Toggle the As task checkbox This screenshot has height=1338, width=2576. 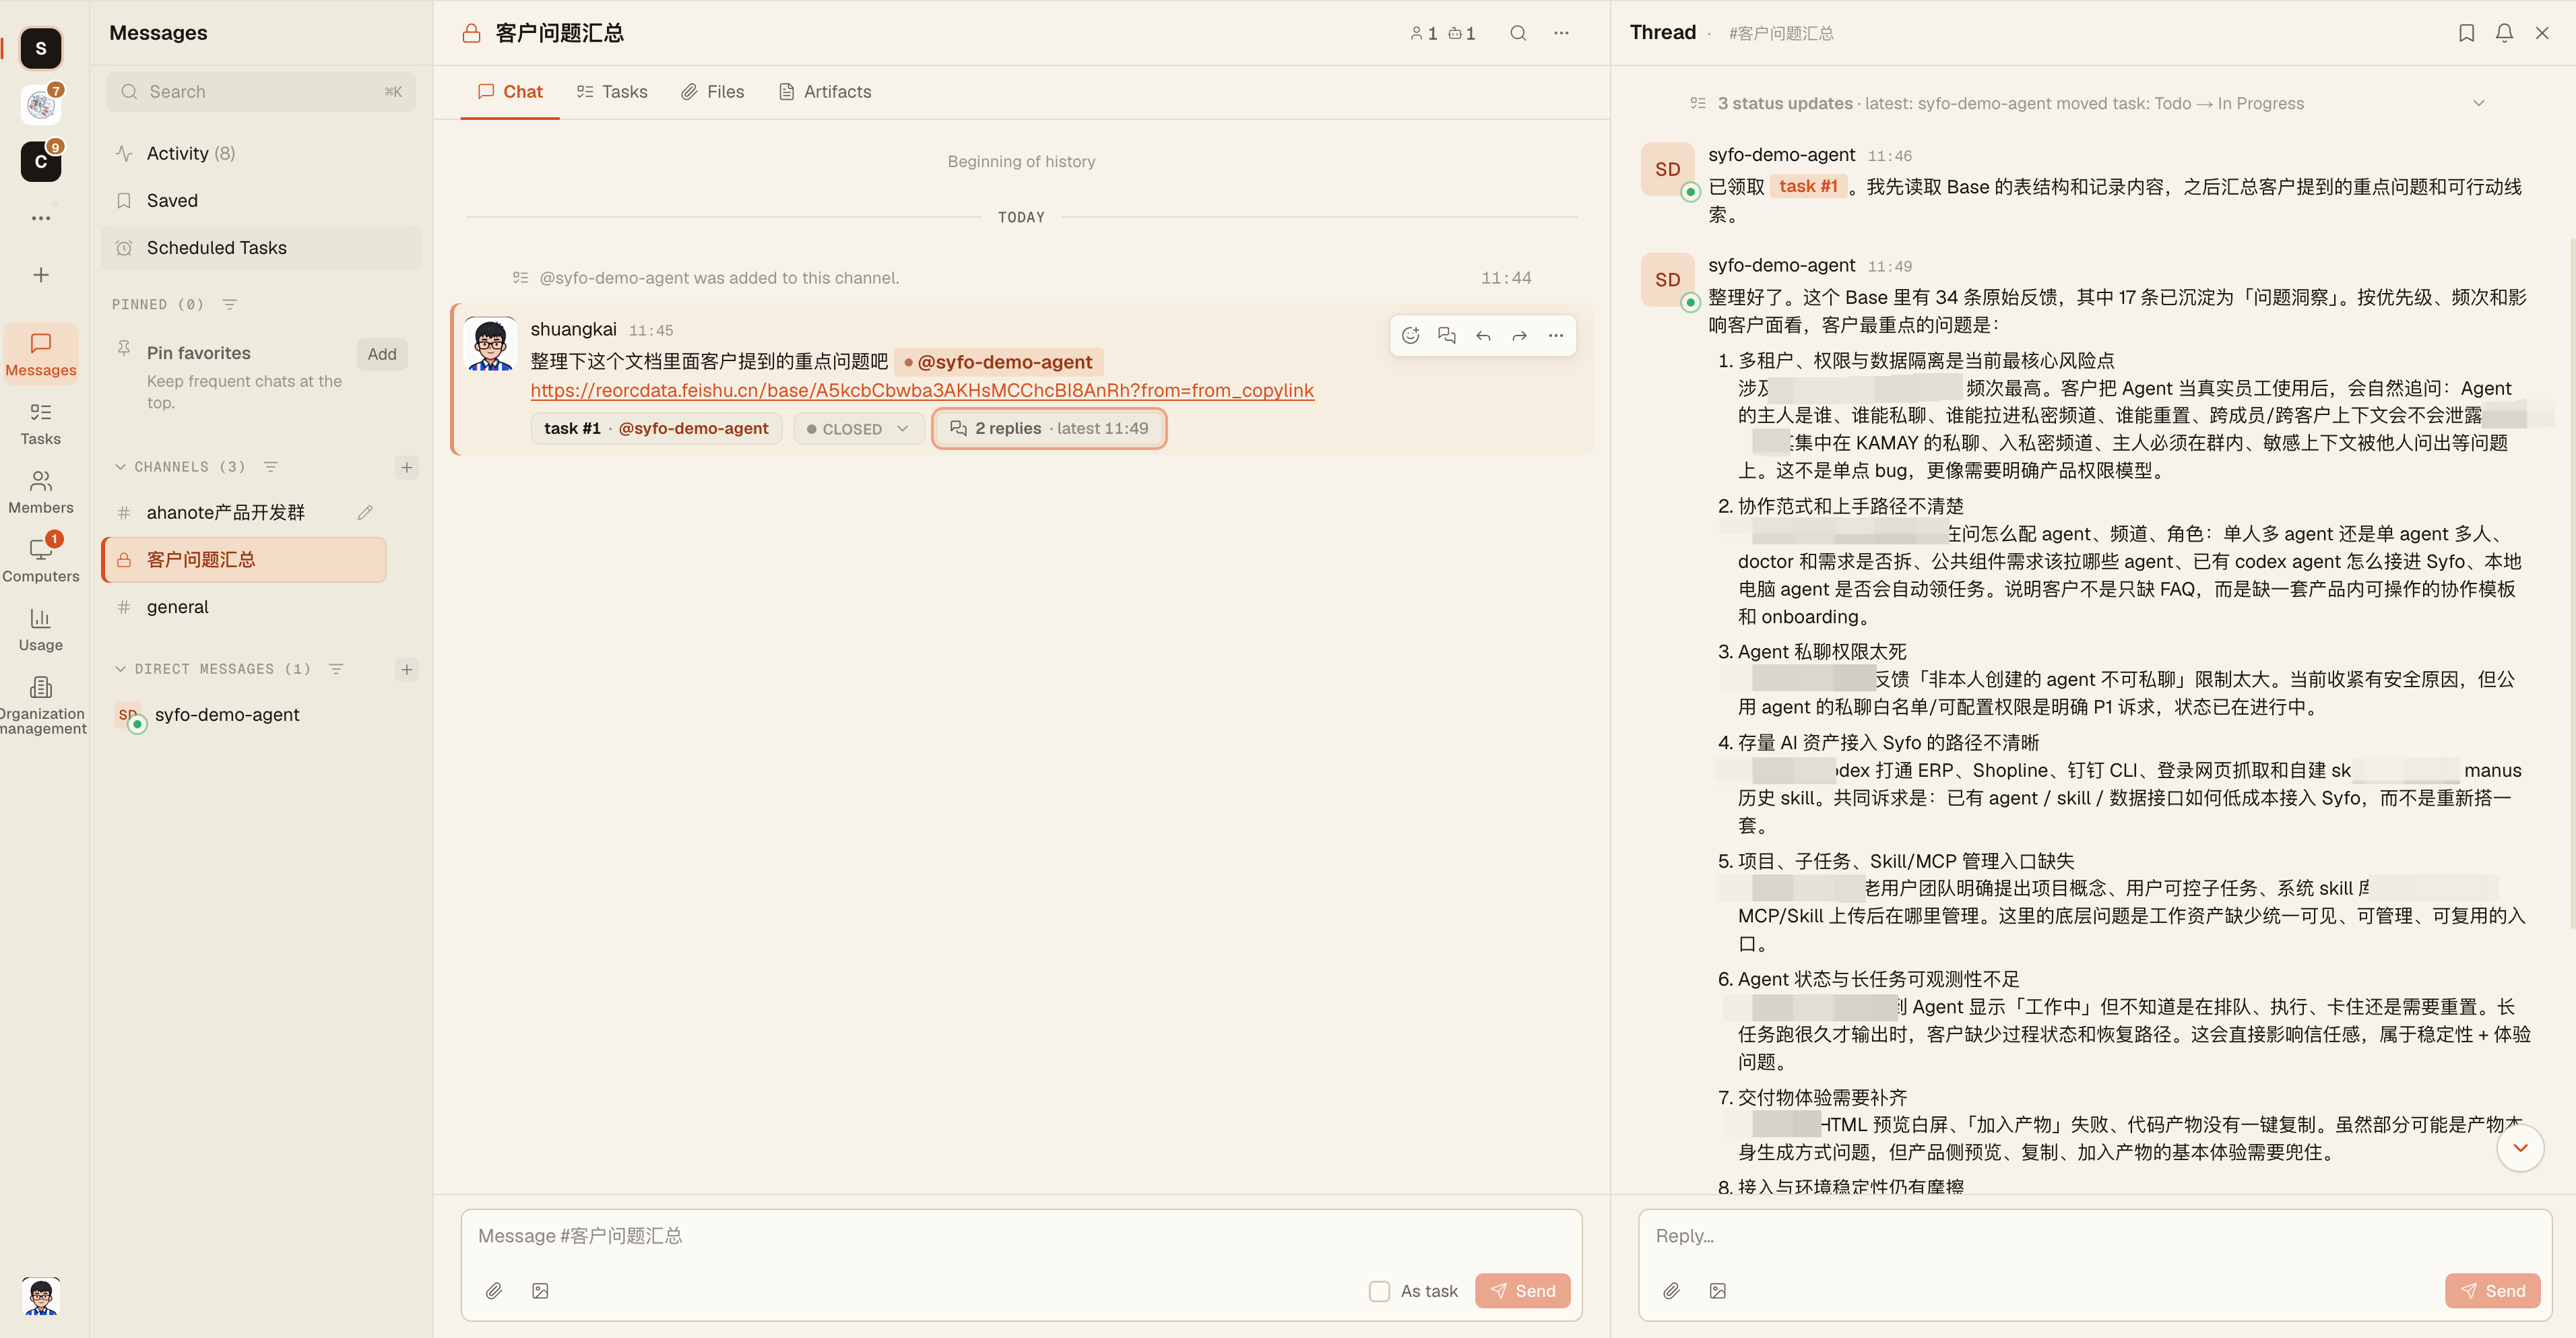coord(1379,1291)
